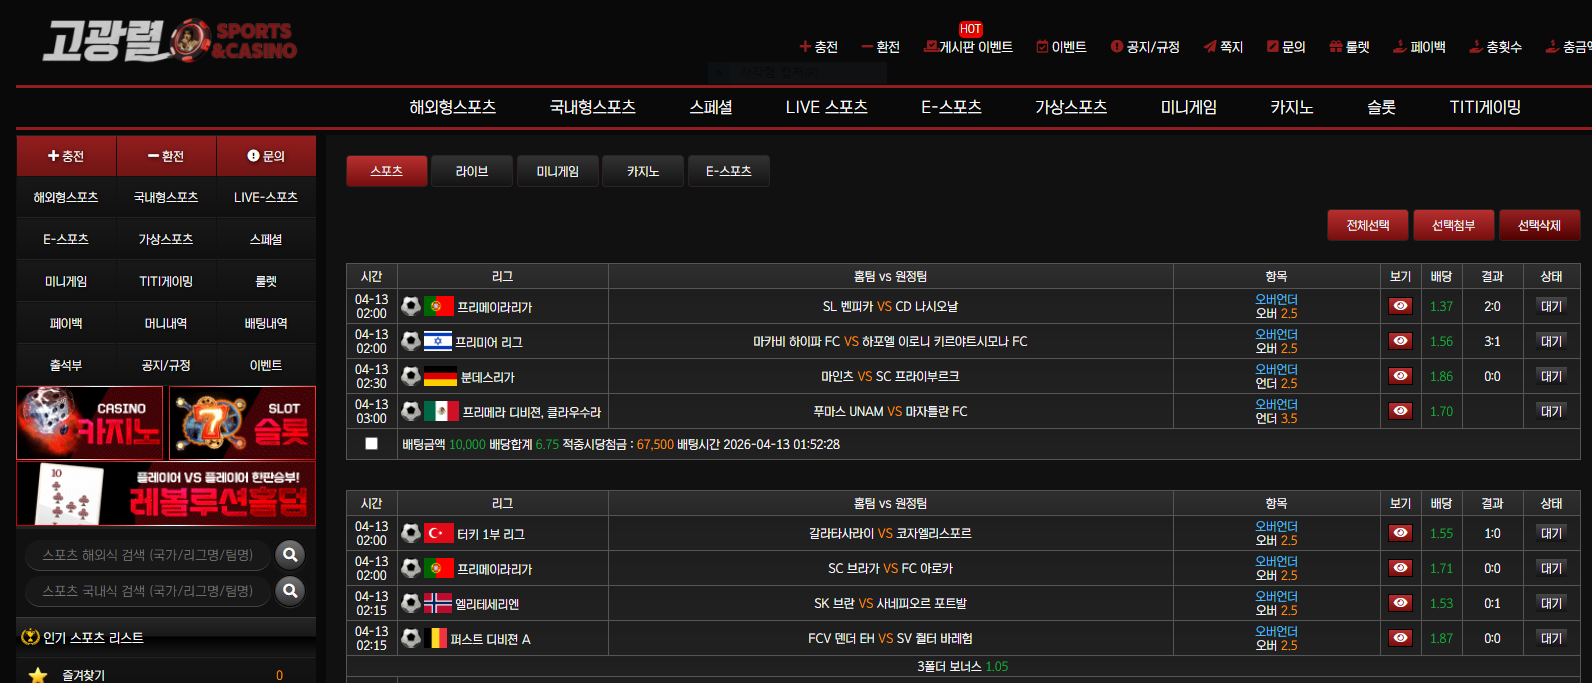
Task: Open the CASINO 카지노 banner
Action: (90, 423)
